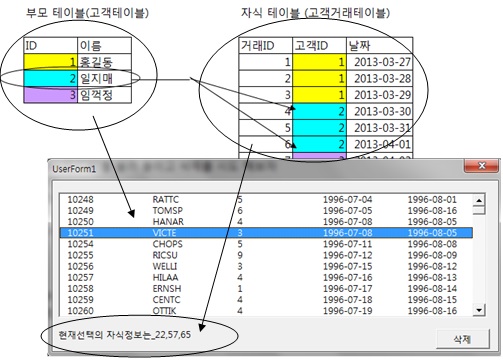Image resolution: width=503 pixels, height=363 pixels.
Task: Select the 10255 RICSU list row
Action: click(x=266, y=255)
